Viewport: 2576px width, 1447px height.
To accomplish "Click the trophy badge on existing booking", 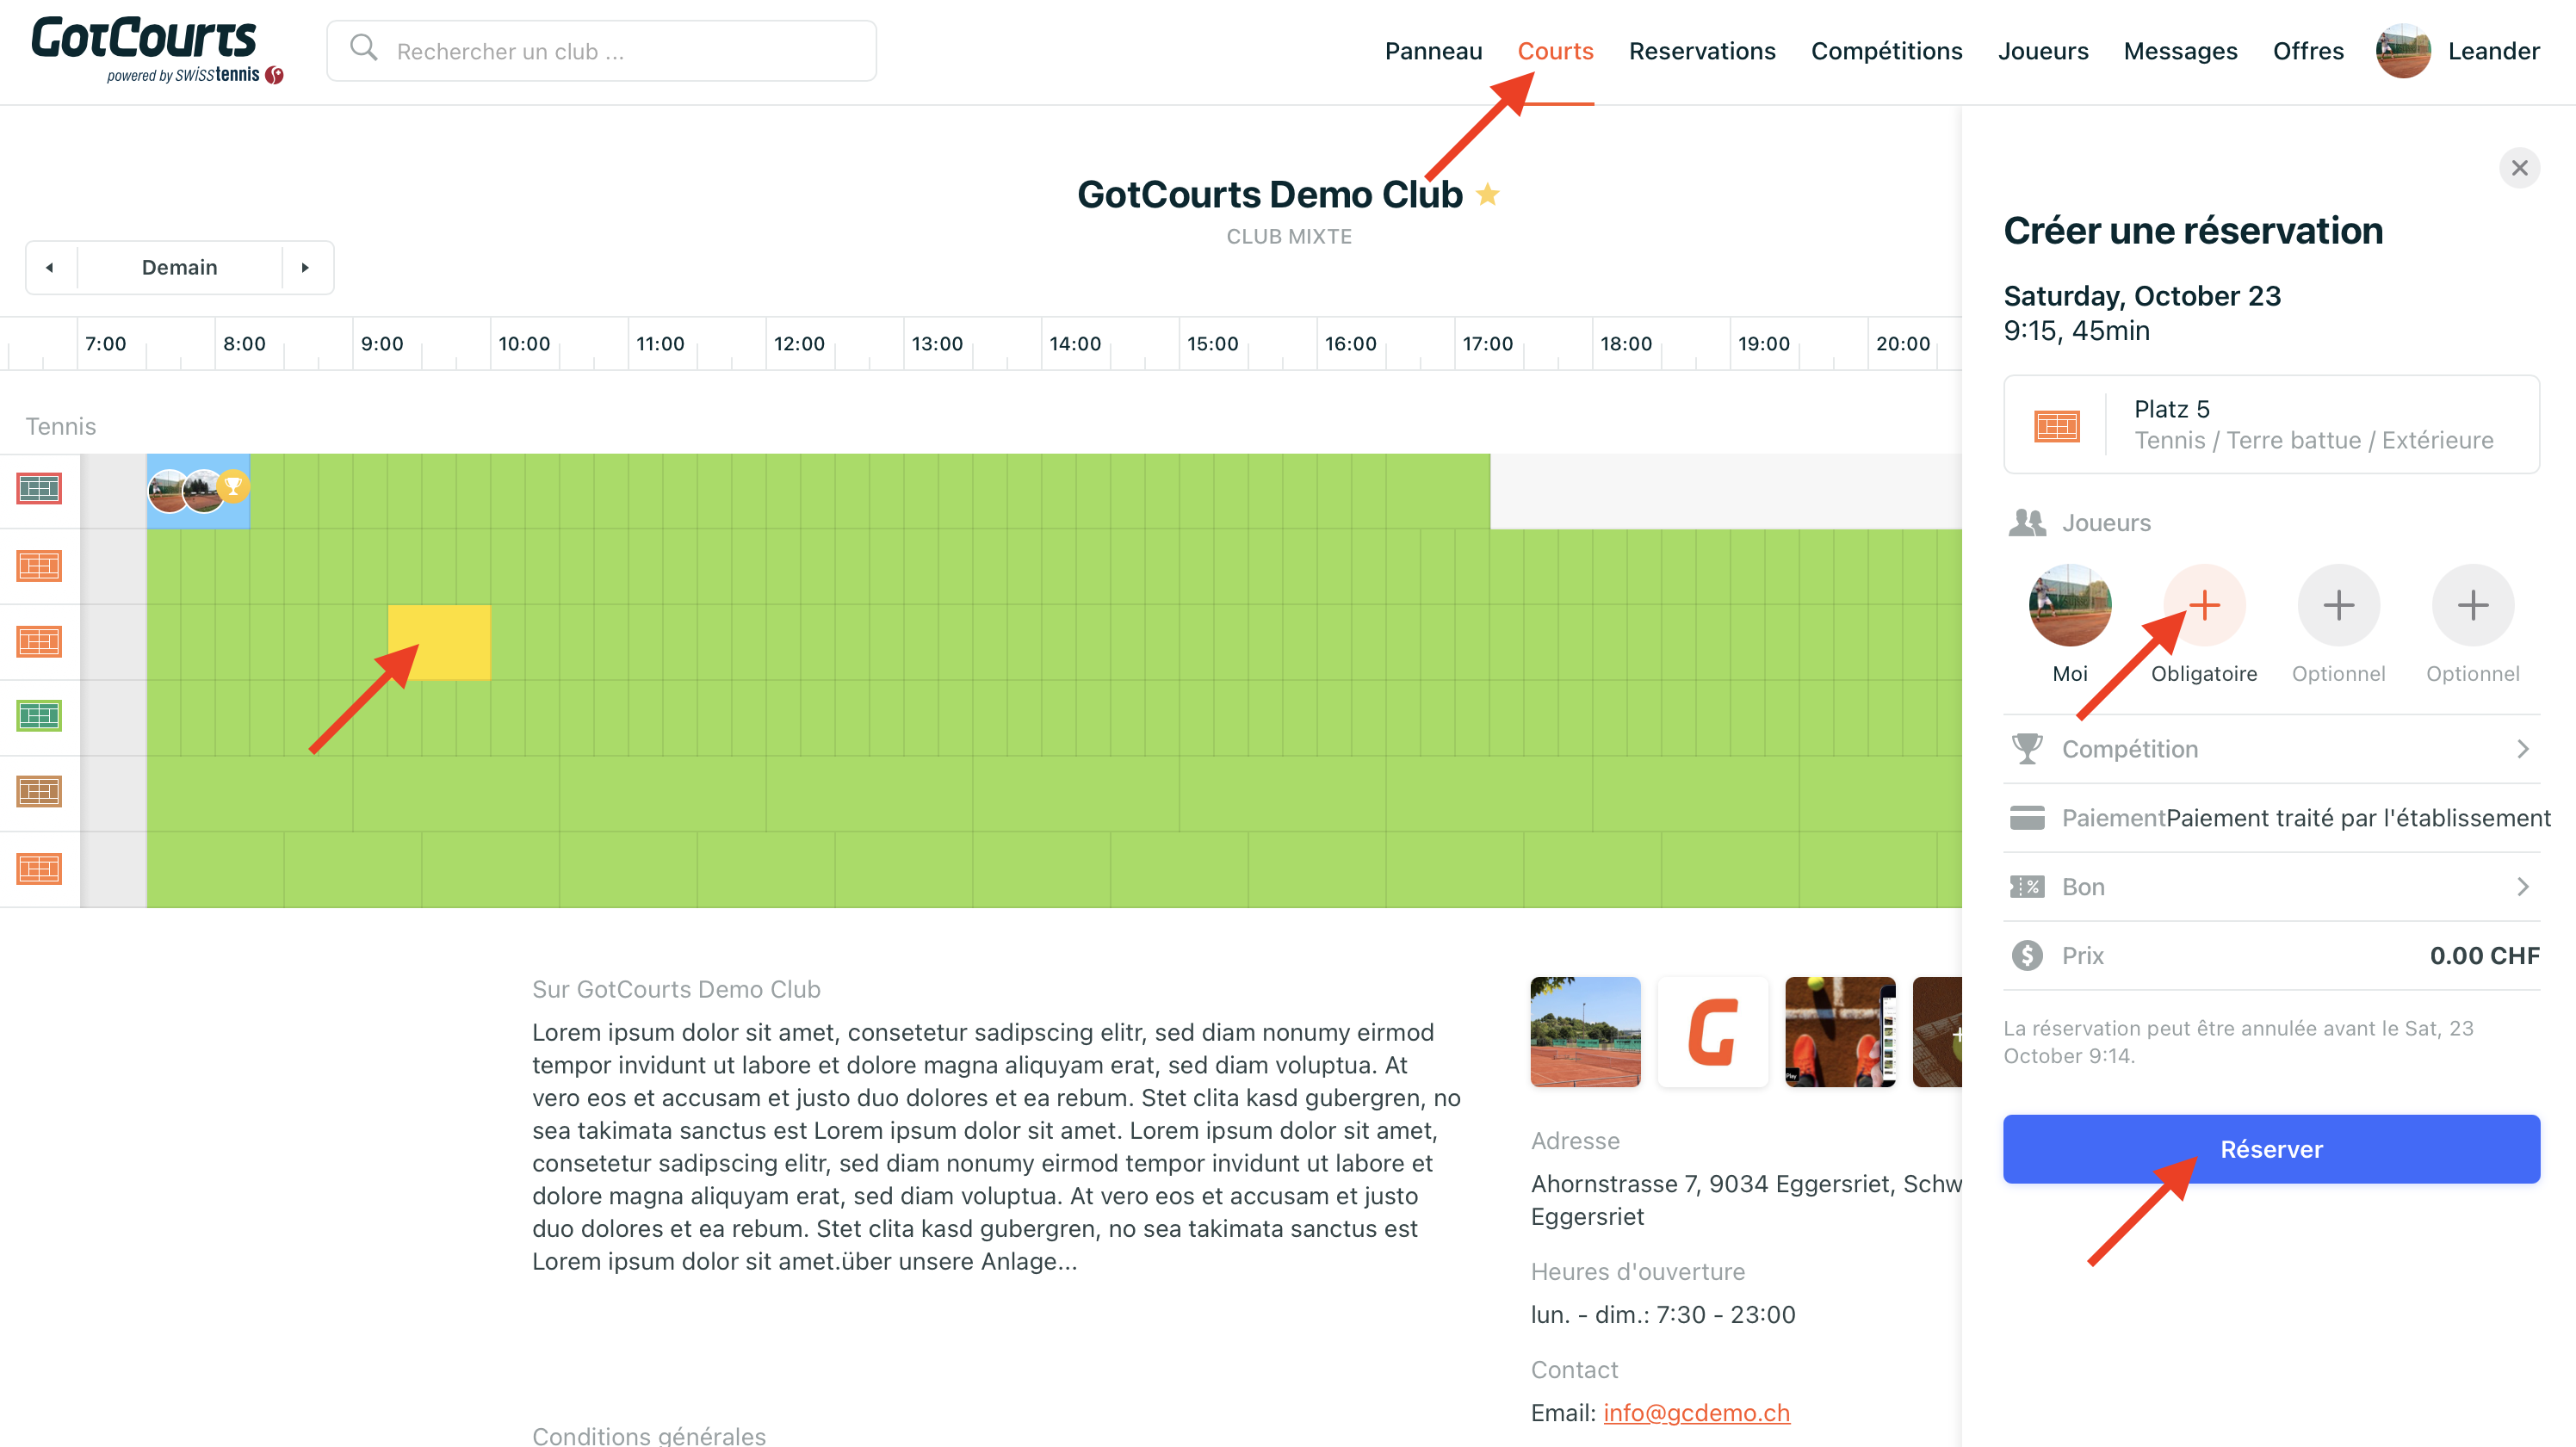I will click(x=233, y=486).
